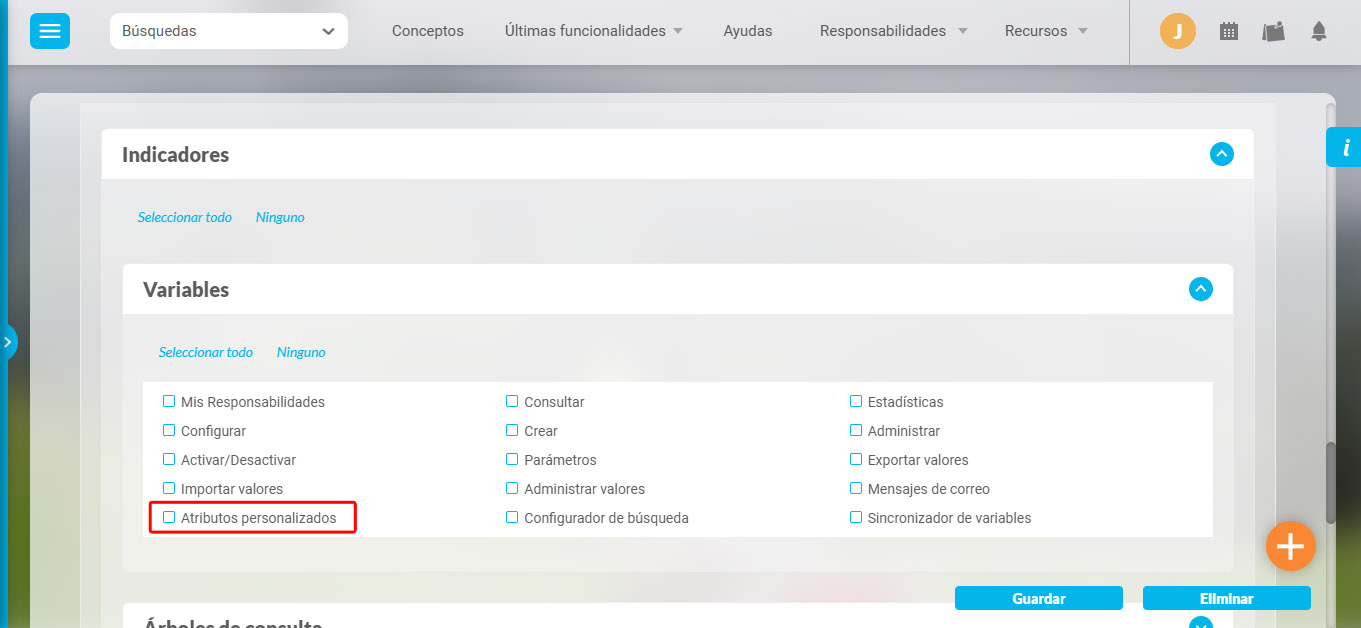Expand the left sidebar arrow handle
Screen dimensions: 1361x628
point(8,342)
